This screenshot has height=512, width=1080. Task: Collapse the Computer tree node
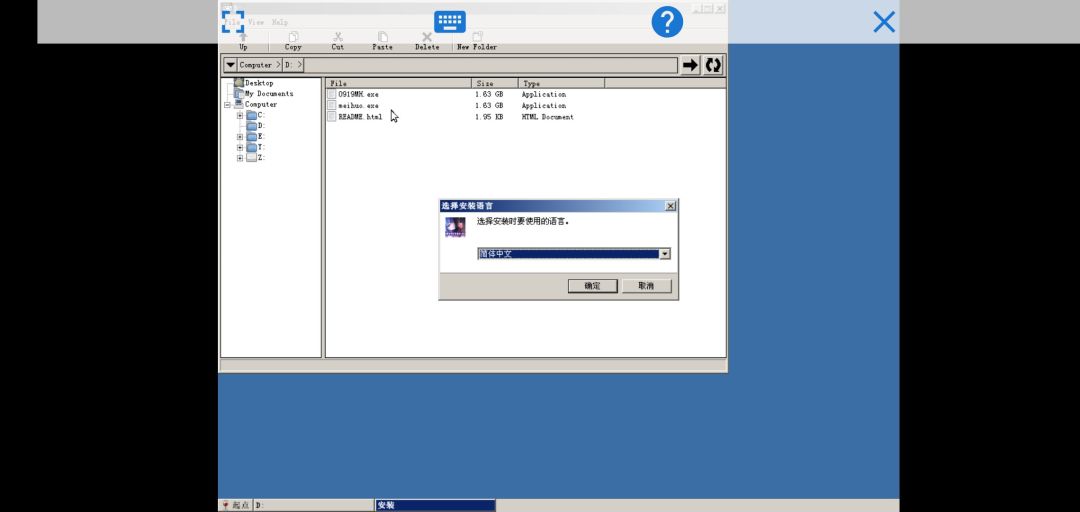[227, 105]
